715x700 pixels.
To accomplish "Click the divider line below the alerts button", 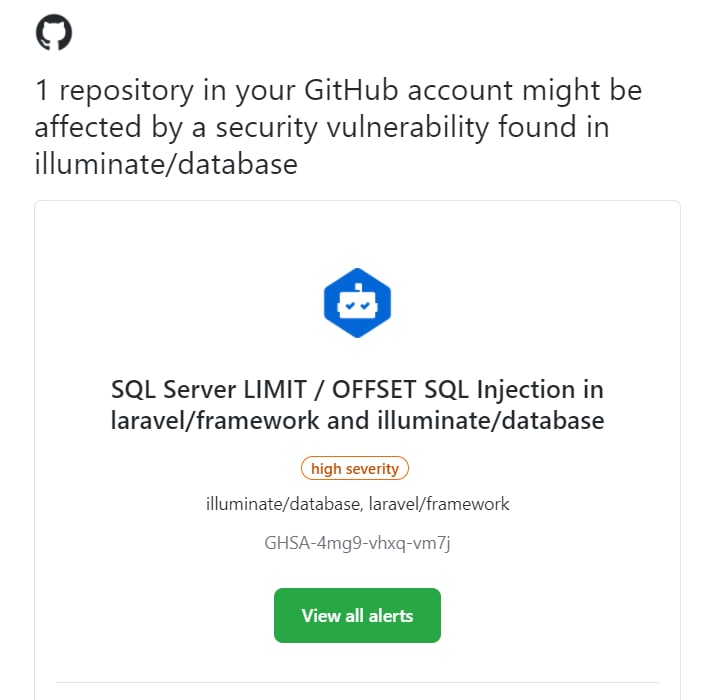I will [358, 683].
